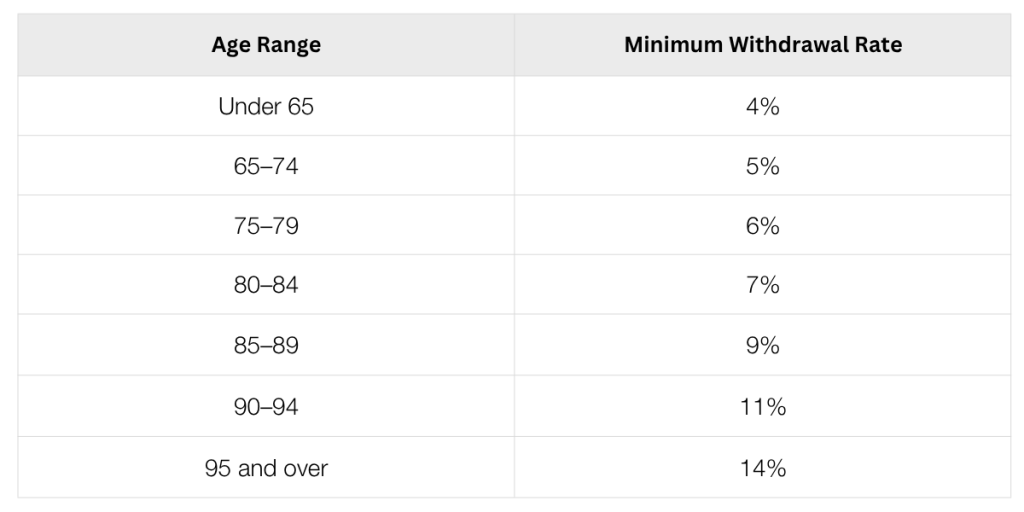Click the 85–89 age range cell
The width and height of the screenshot is (1024, 512).
point(266,346)
